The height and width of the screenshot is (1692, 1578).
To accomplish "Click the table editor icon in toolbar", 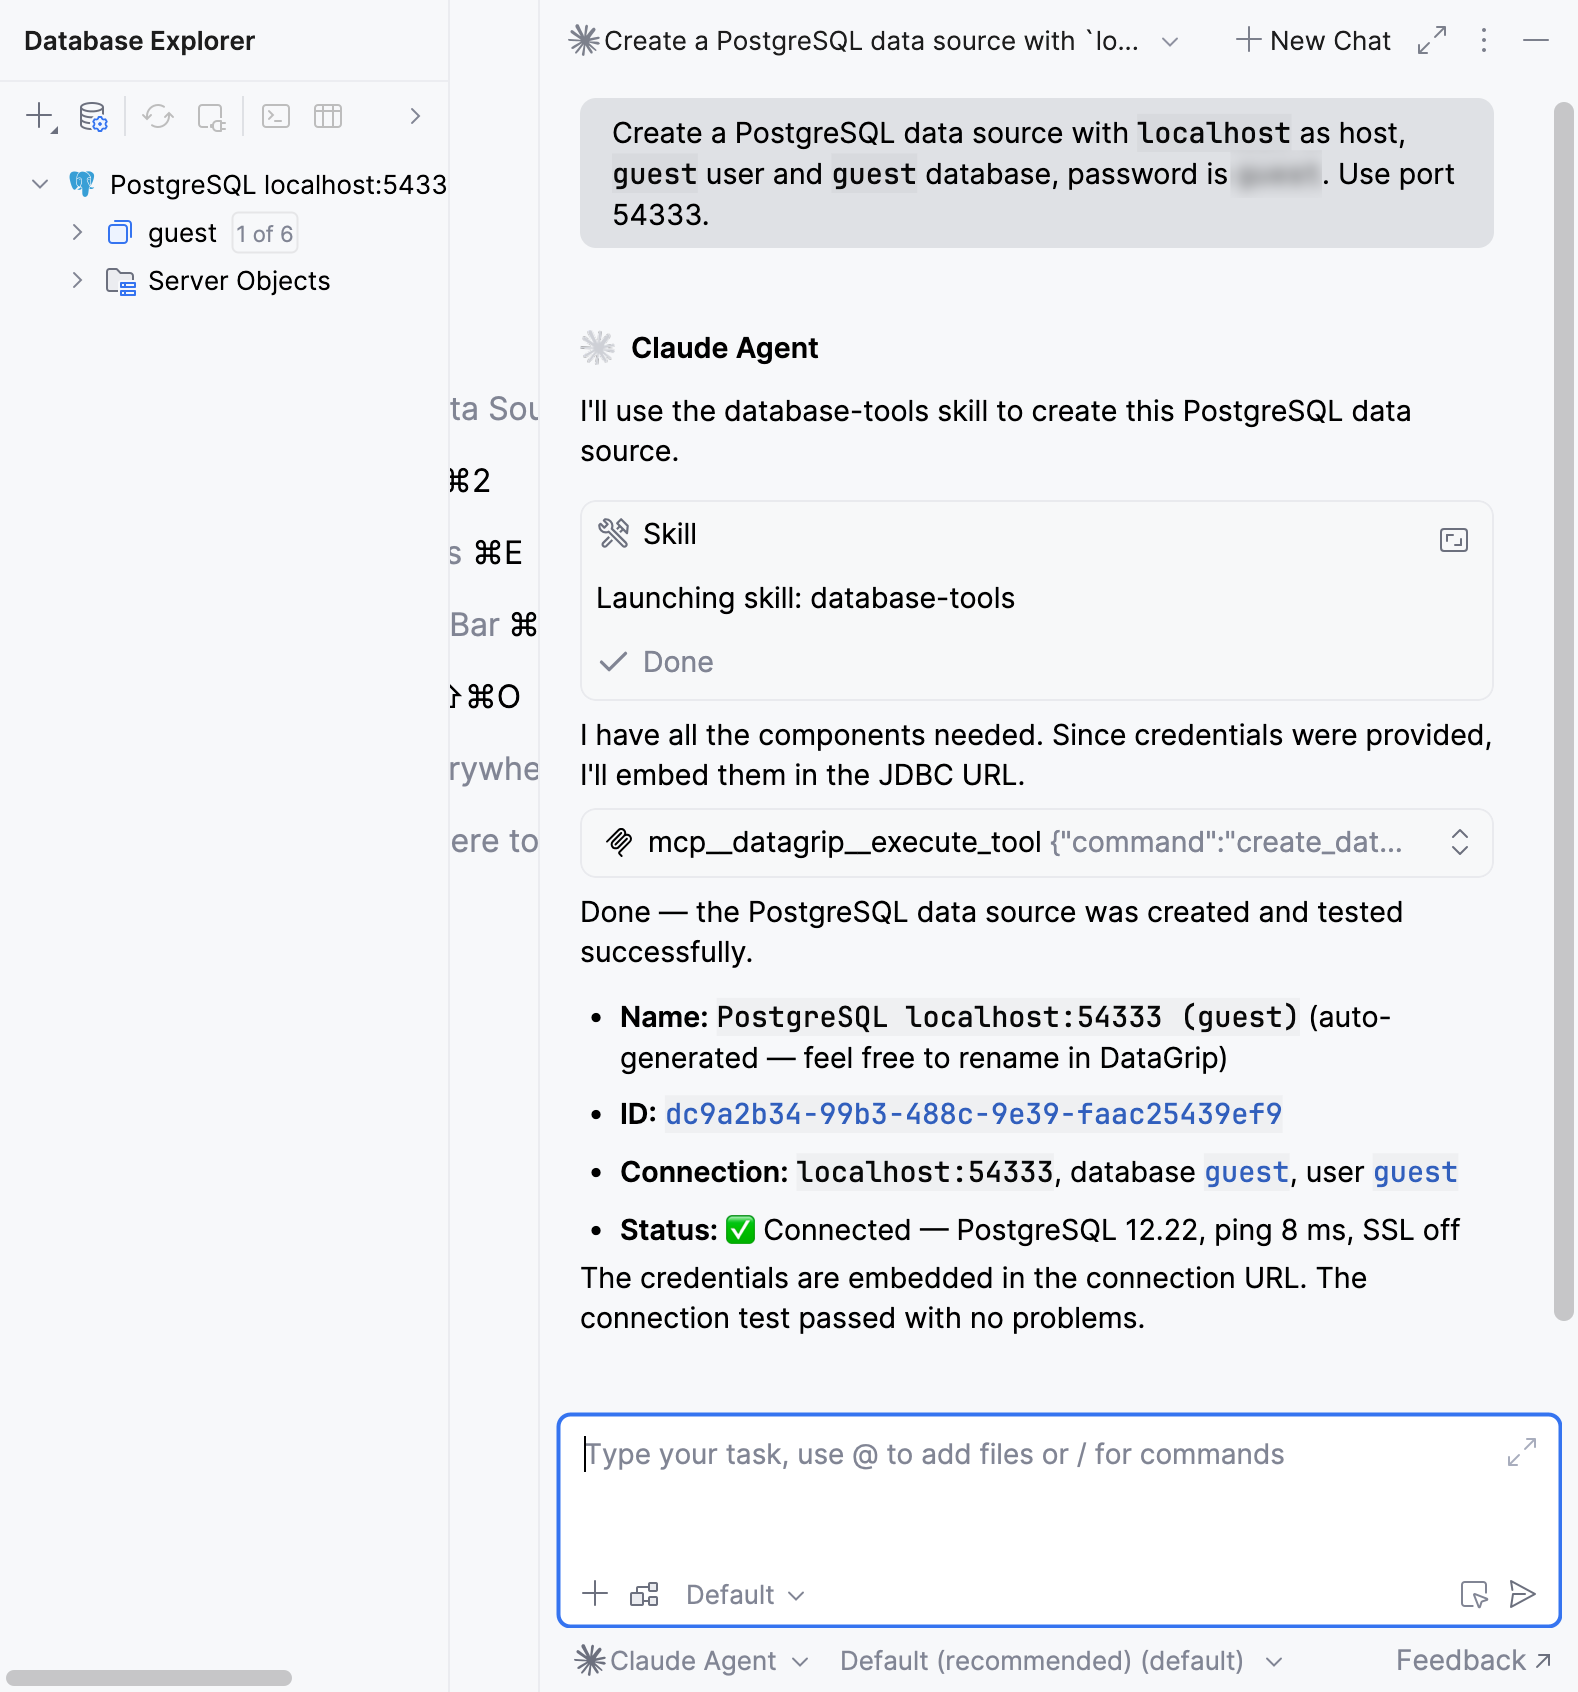I will [x=328, y=117].
